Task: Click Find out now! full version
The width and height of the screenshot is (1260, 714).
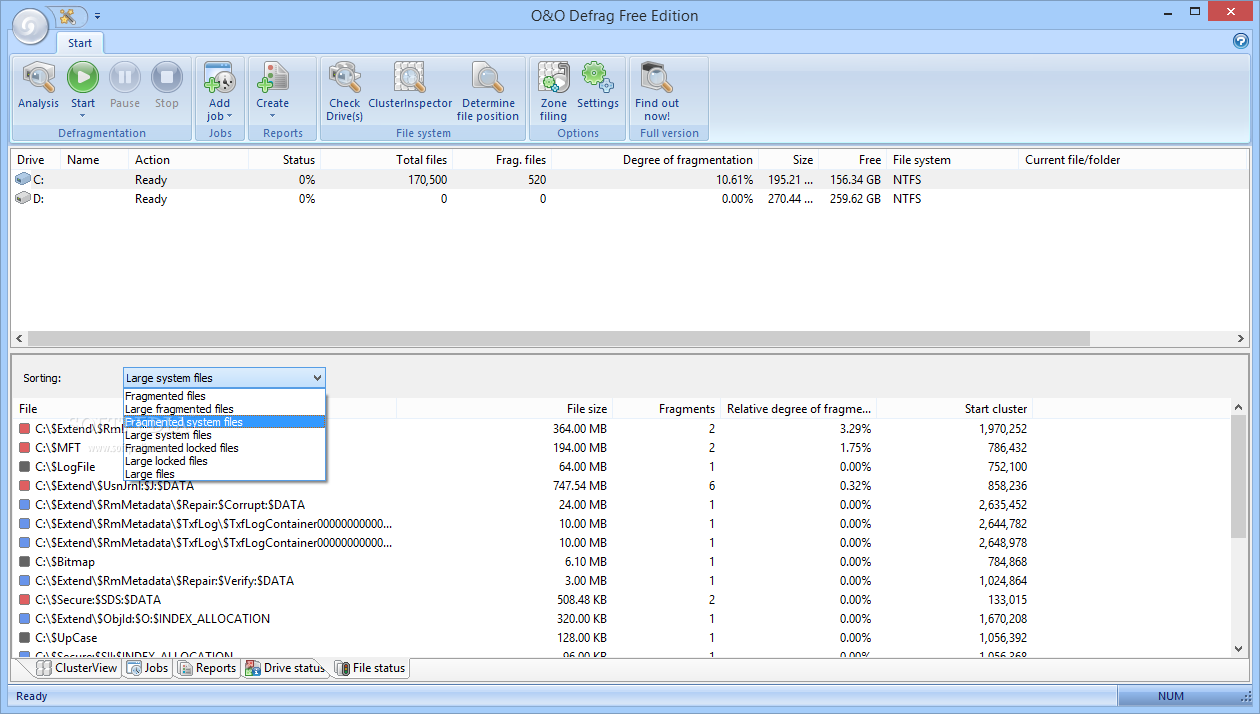Action: pyautogui.click(x=657, y=91)
